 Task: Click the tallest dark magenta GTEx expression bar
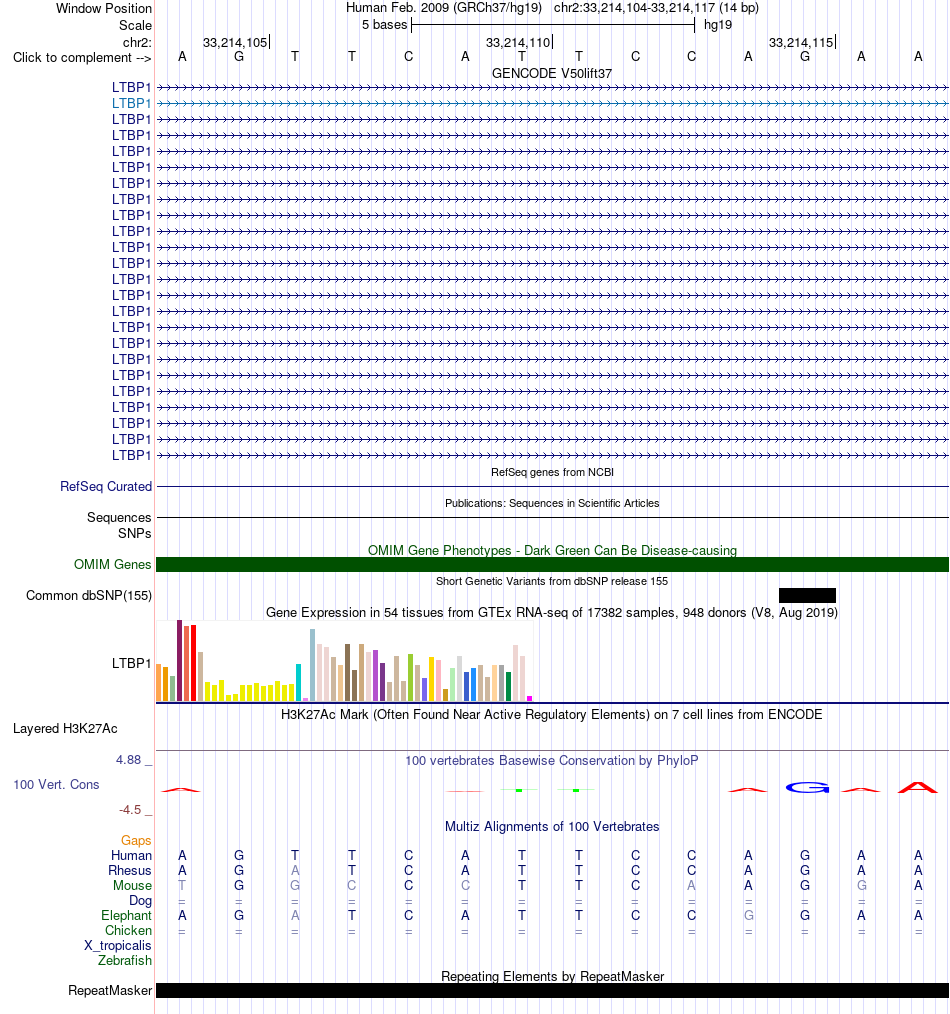click(x=180, y=660)
